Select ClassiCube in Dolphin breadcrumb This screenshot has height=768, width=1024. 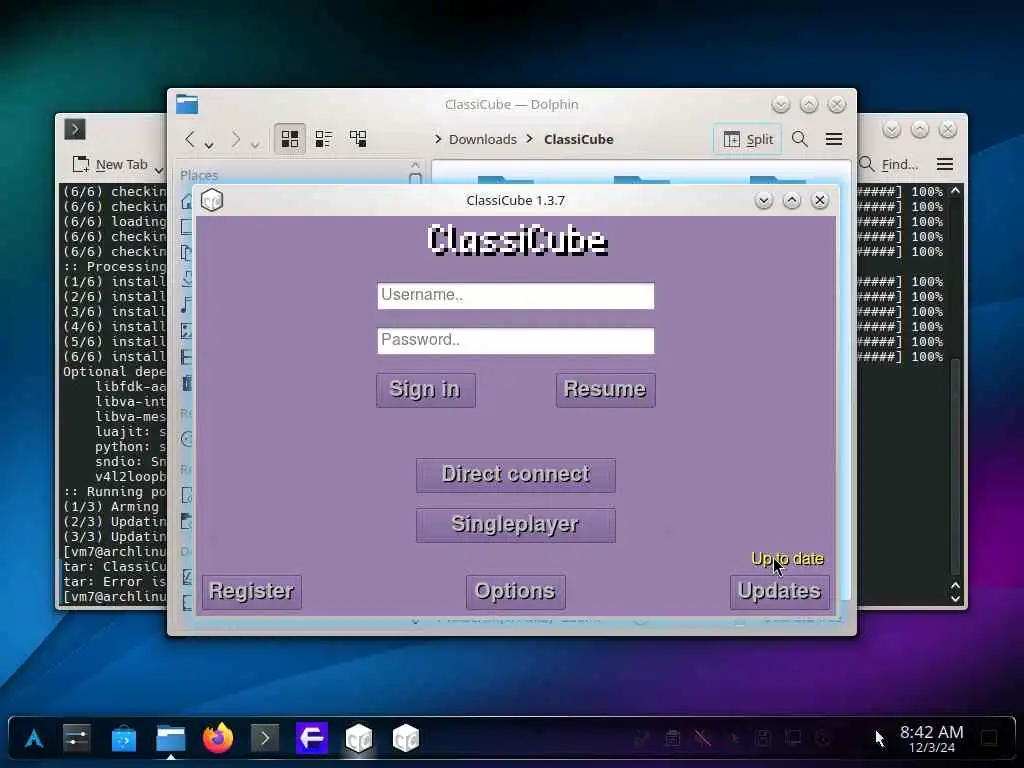point(579,139)
